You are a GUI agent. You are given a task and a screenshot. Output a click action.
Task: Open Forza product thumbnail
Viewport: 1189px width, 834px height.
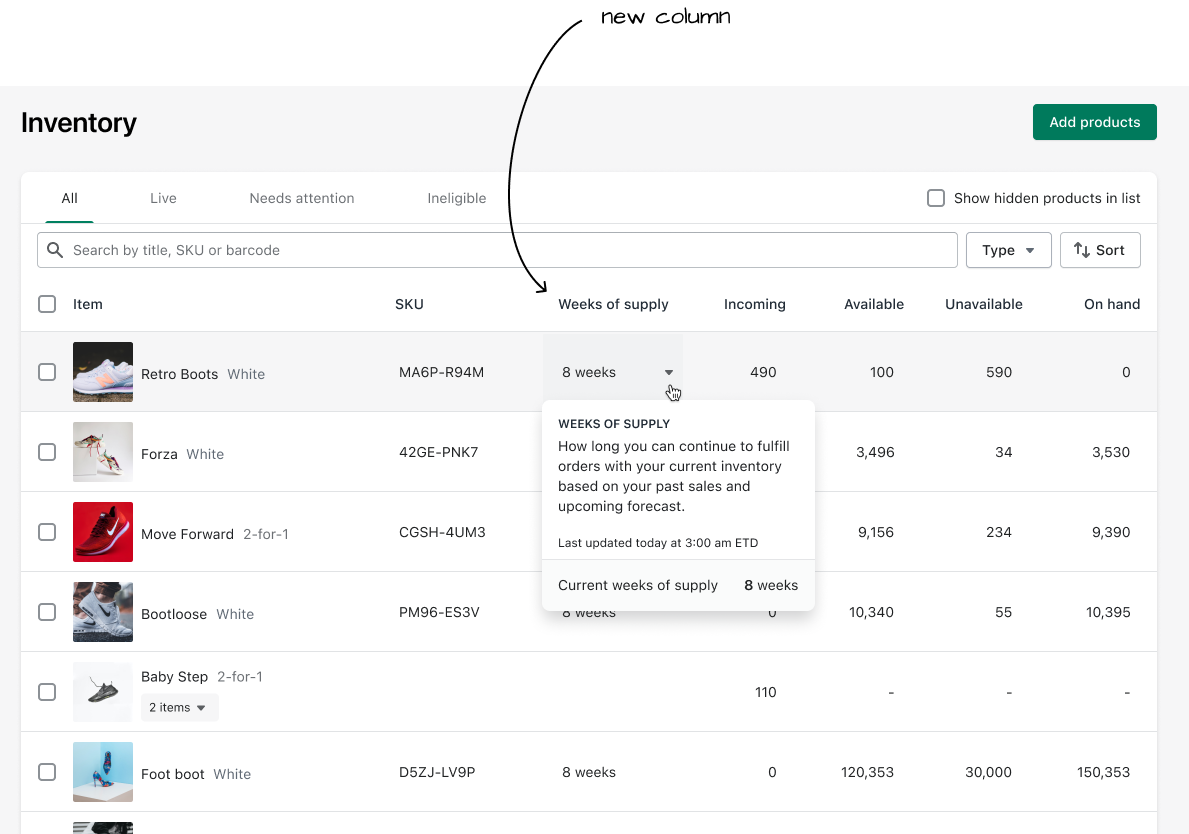click(103, 452)
